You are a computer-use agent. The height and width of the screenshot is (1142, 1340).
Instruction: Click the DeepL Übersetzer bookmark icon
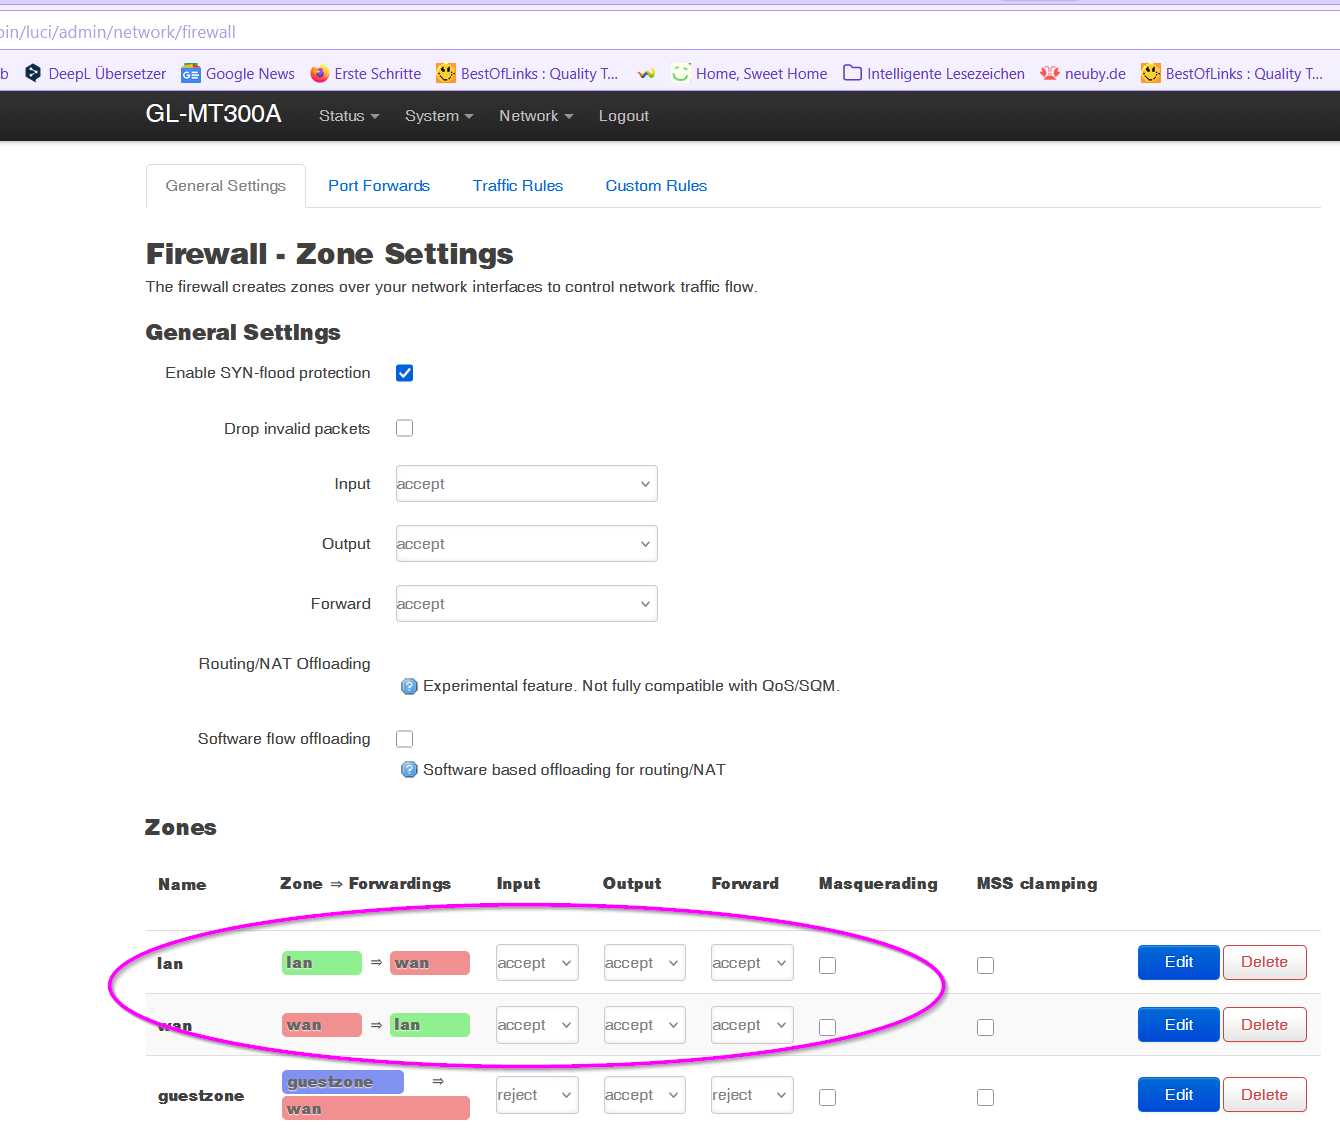pos(33,73)
